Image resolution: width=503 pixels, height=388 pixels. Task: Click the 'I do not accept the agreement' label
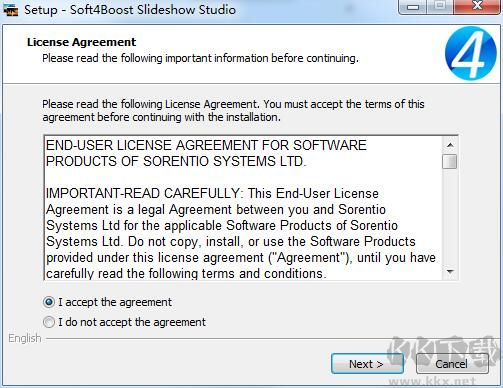point(132,322)
